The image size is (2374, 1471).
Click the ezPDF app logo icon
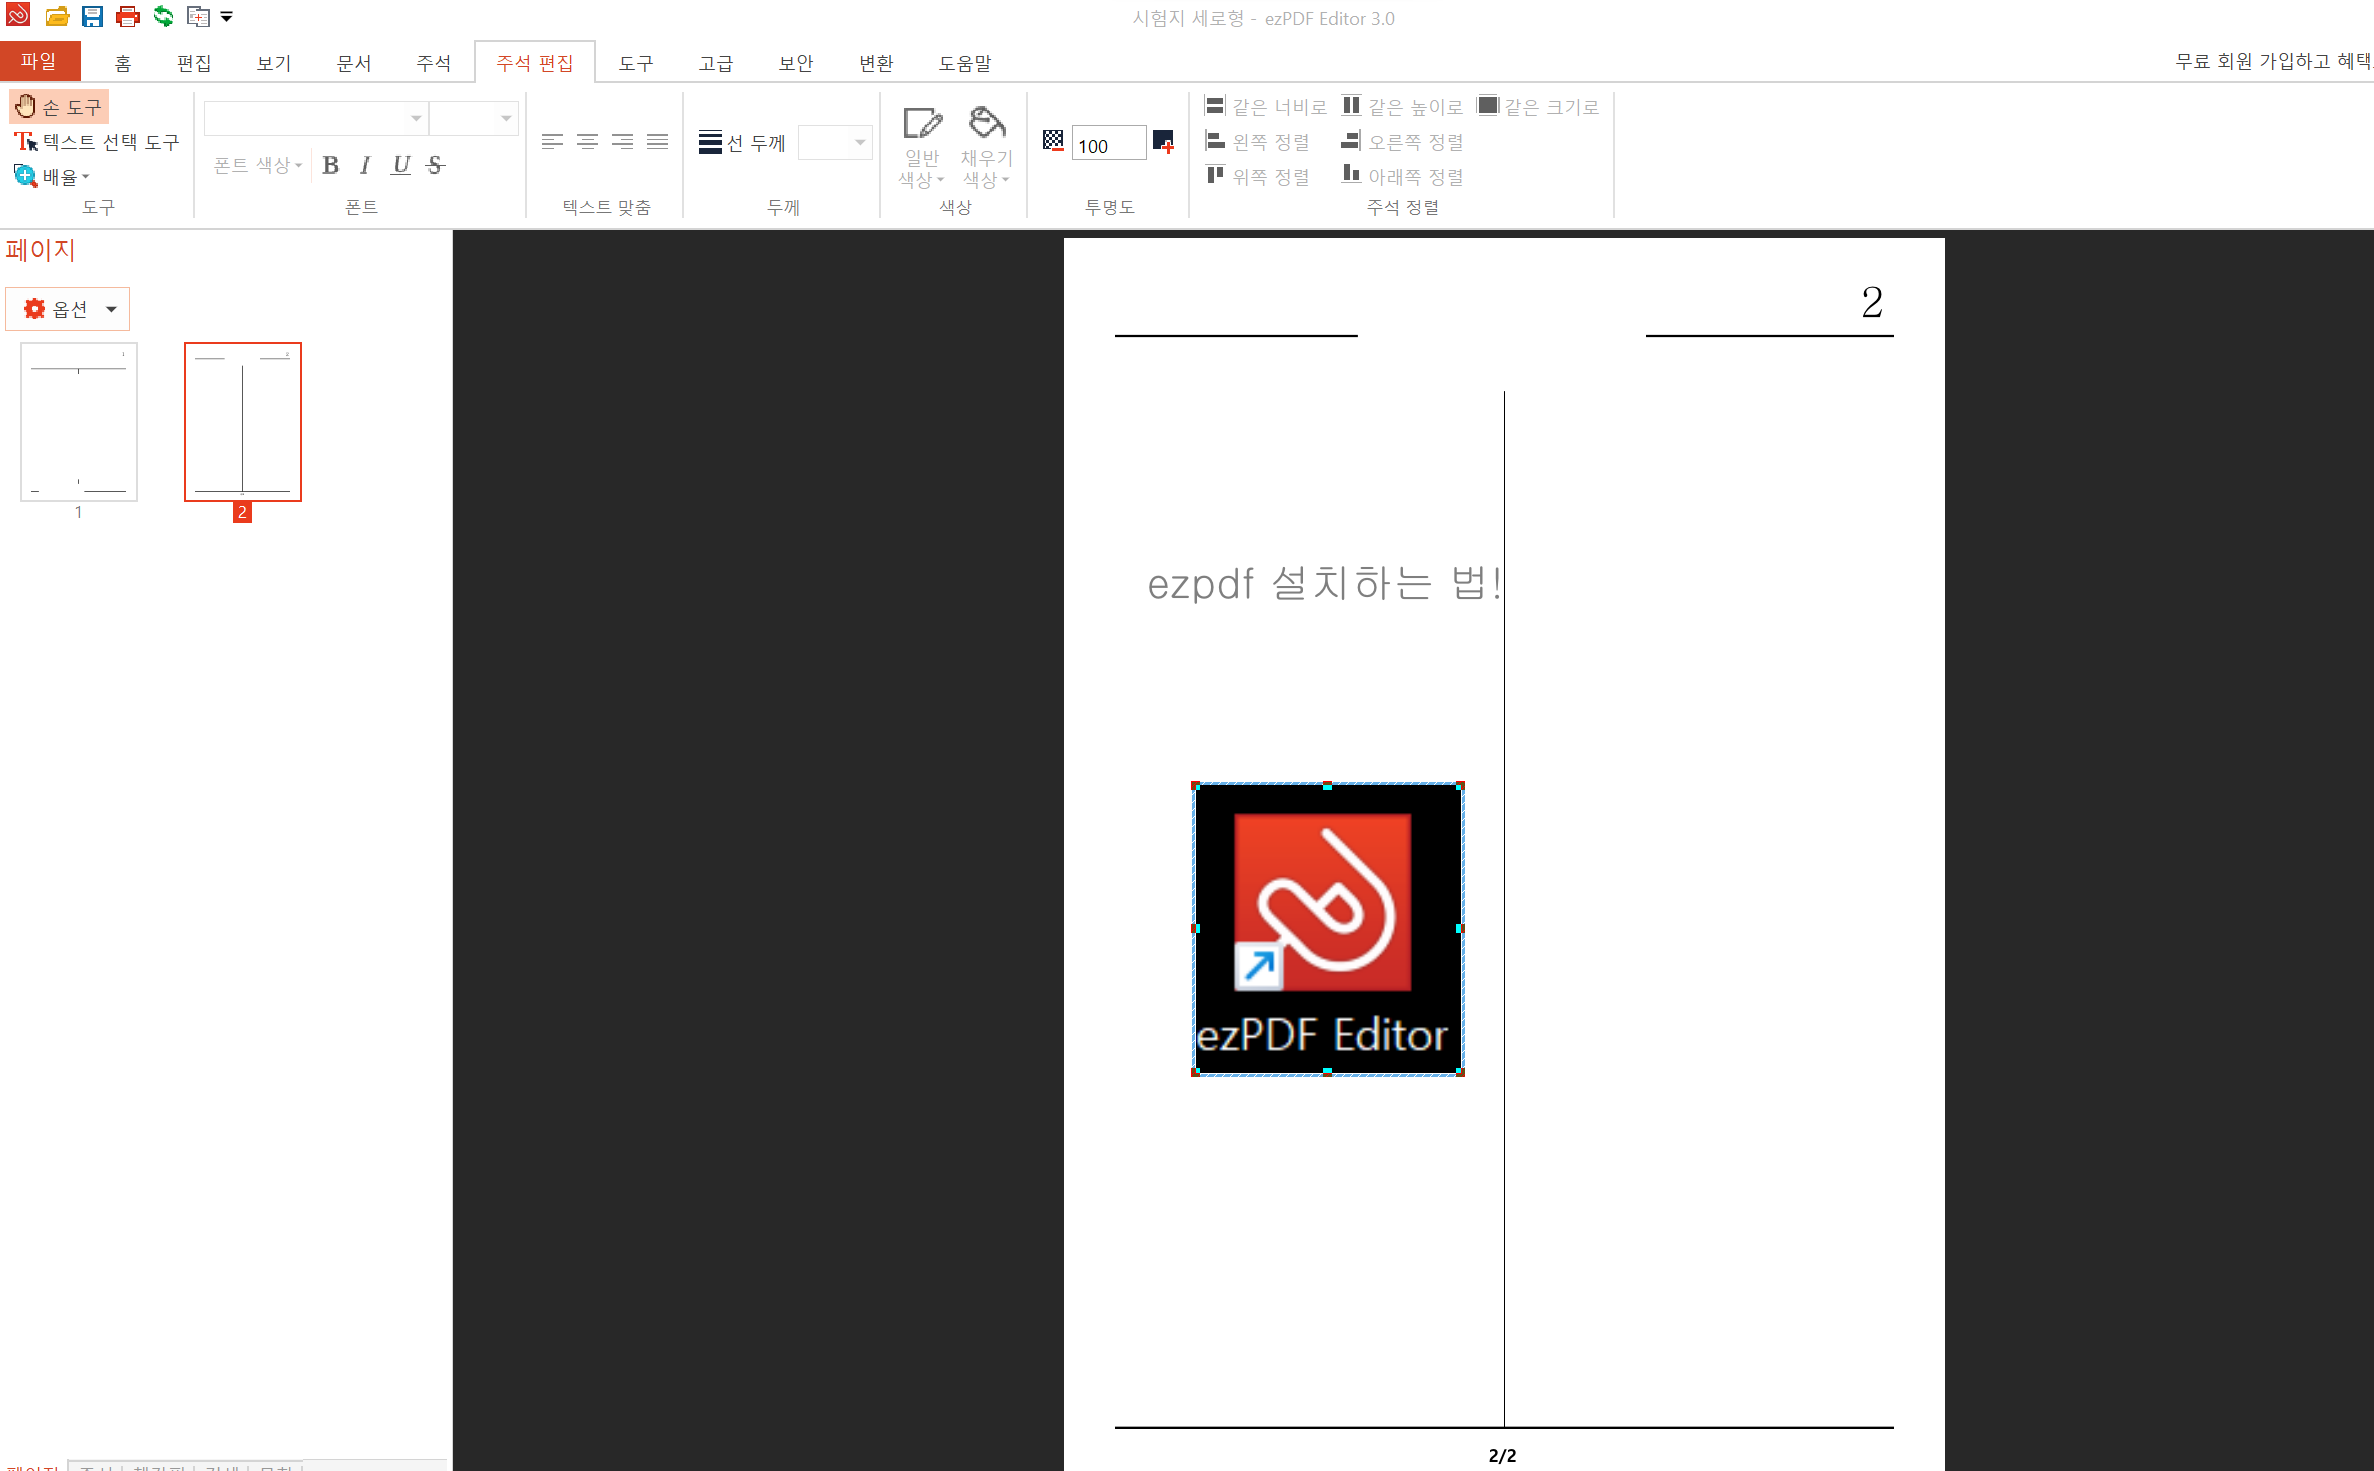18,15
